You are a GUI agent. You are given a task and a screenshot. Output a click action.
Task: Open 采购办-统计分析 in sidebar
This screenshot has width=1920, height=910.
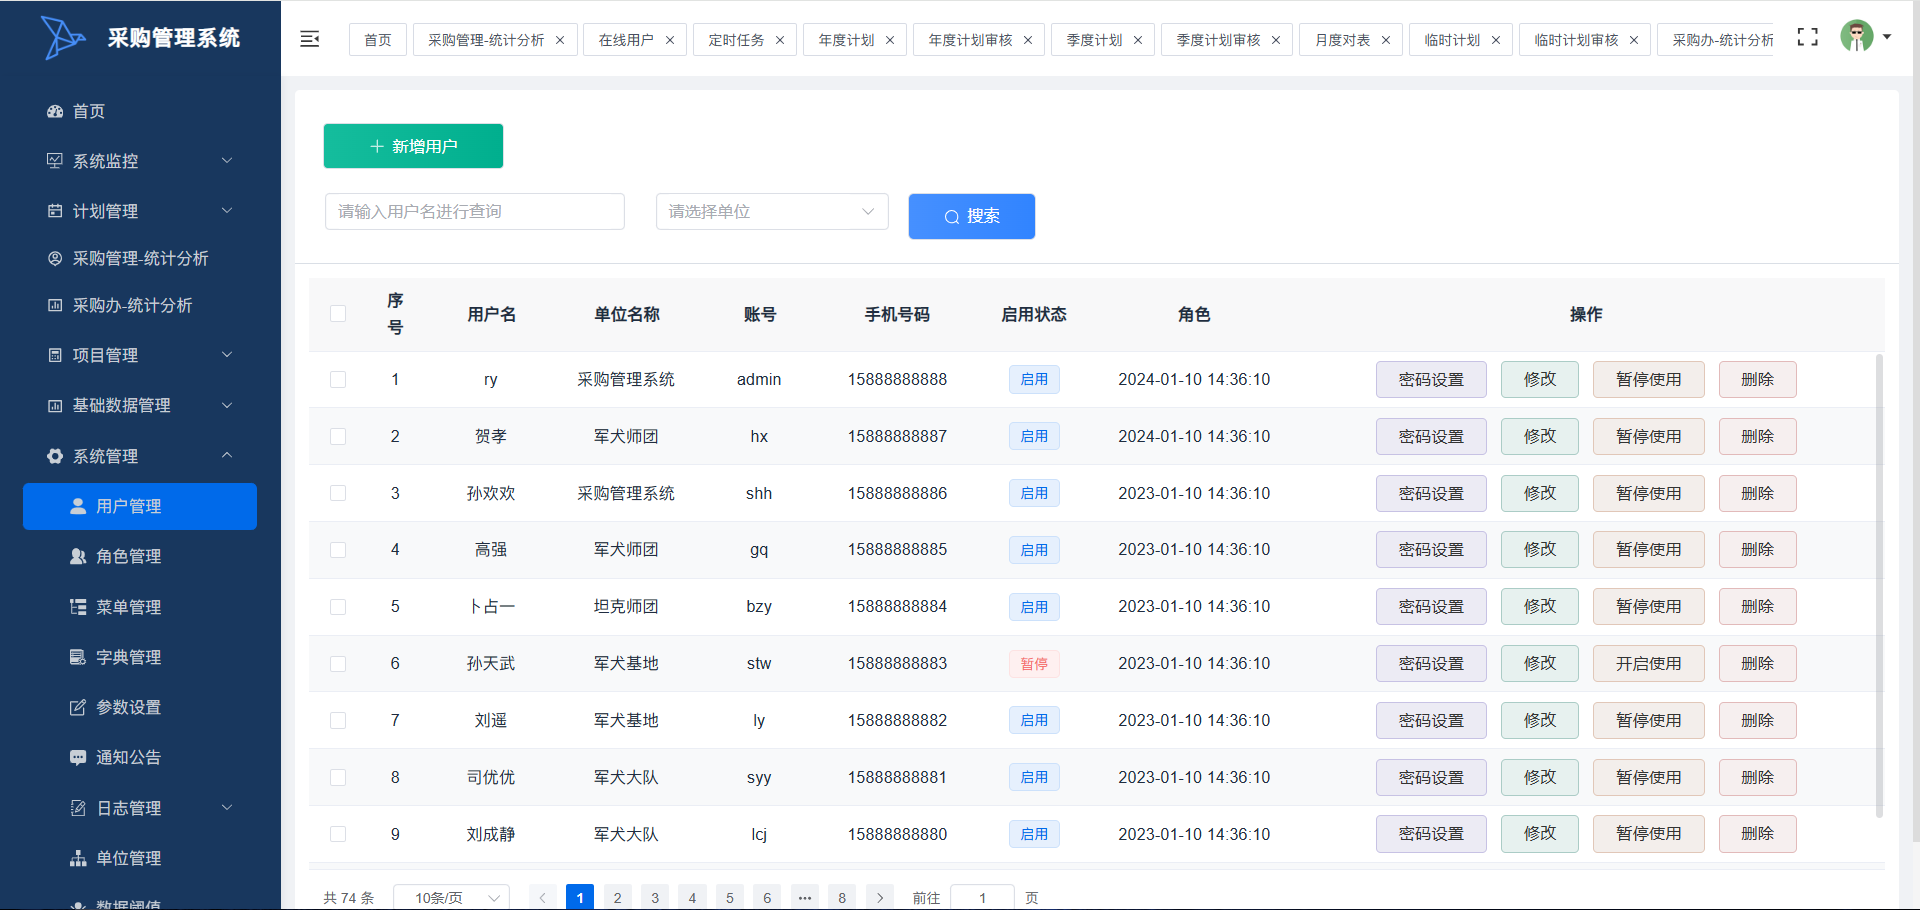coord(140,305)
